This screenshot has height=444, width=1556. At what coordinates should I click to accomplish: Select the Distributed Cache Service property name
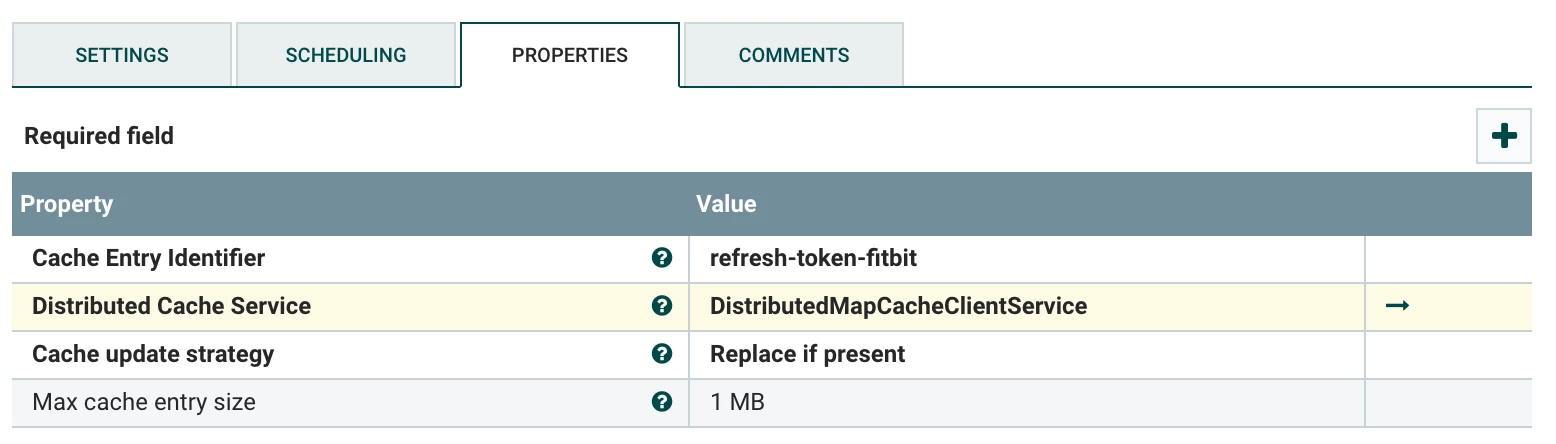[x=172, y=306]
